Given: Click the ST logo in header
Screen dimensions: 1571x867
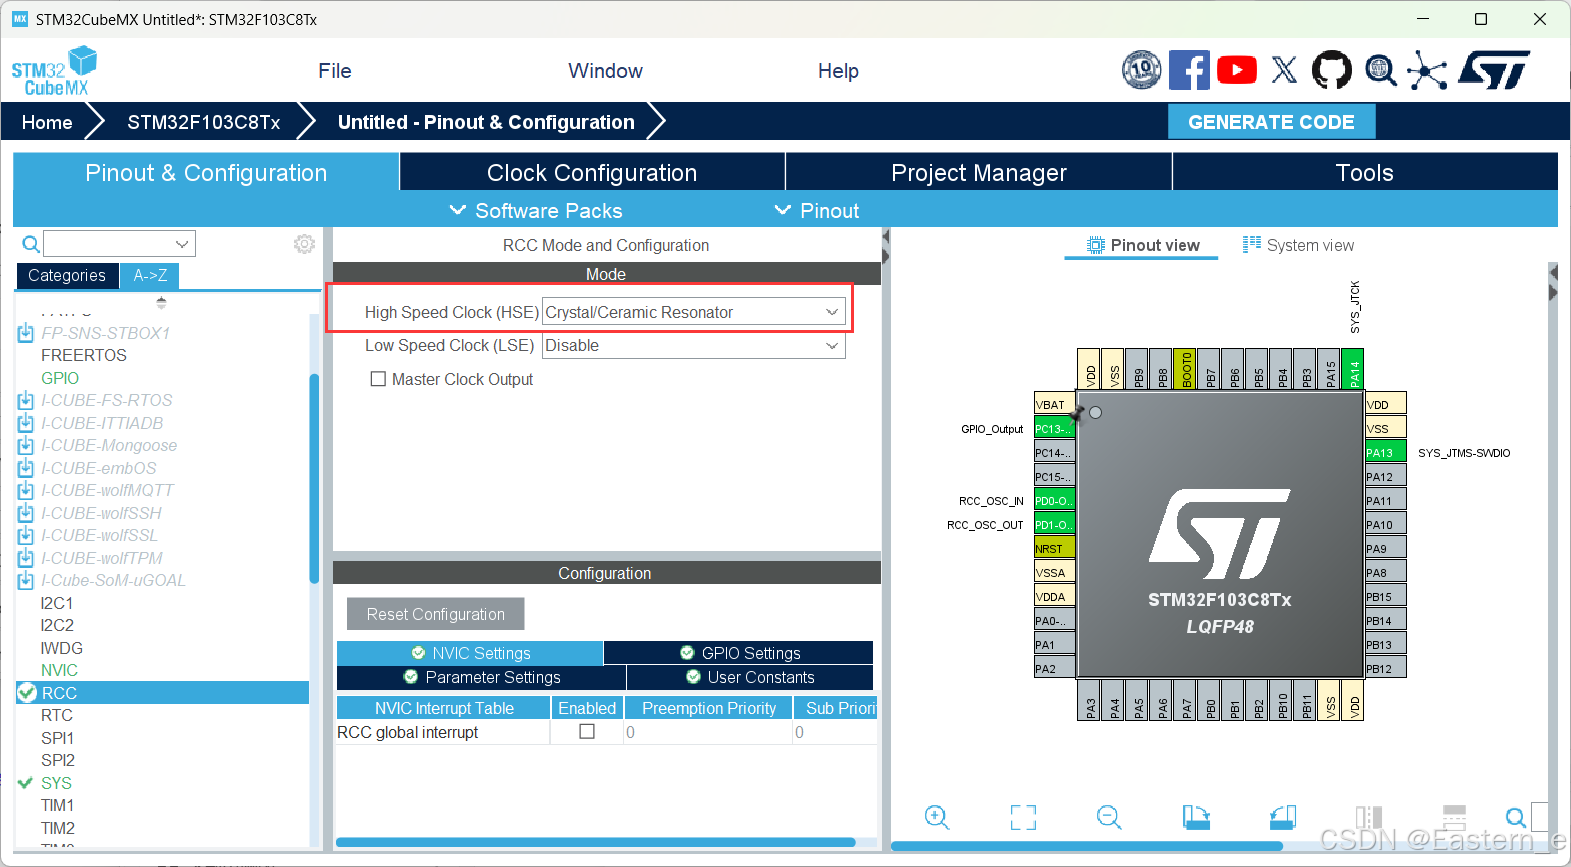Looking at the screenshot, I should coord(1494,70).
